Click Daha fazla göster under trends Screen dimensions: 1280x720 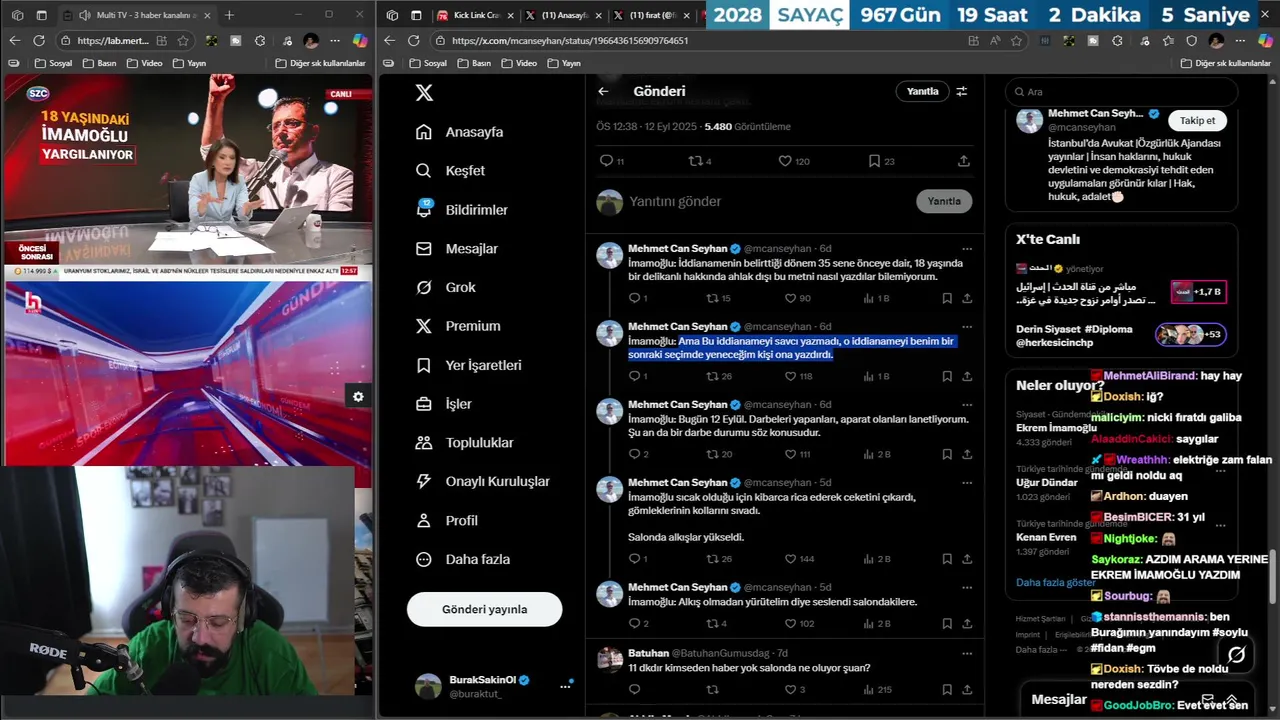1056,582
